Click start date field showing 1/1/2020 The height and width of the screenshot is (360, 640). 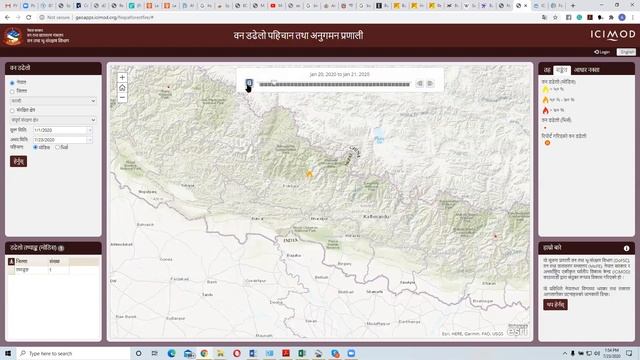pyautogui.click(x=60, y=130)
